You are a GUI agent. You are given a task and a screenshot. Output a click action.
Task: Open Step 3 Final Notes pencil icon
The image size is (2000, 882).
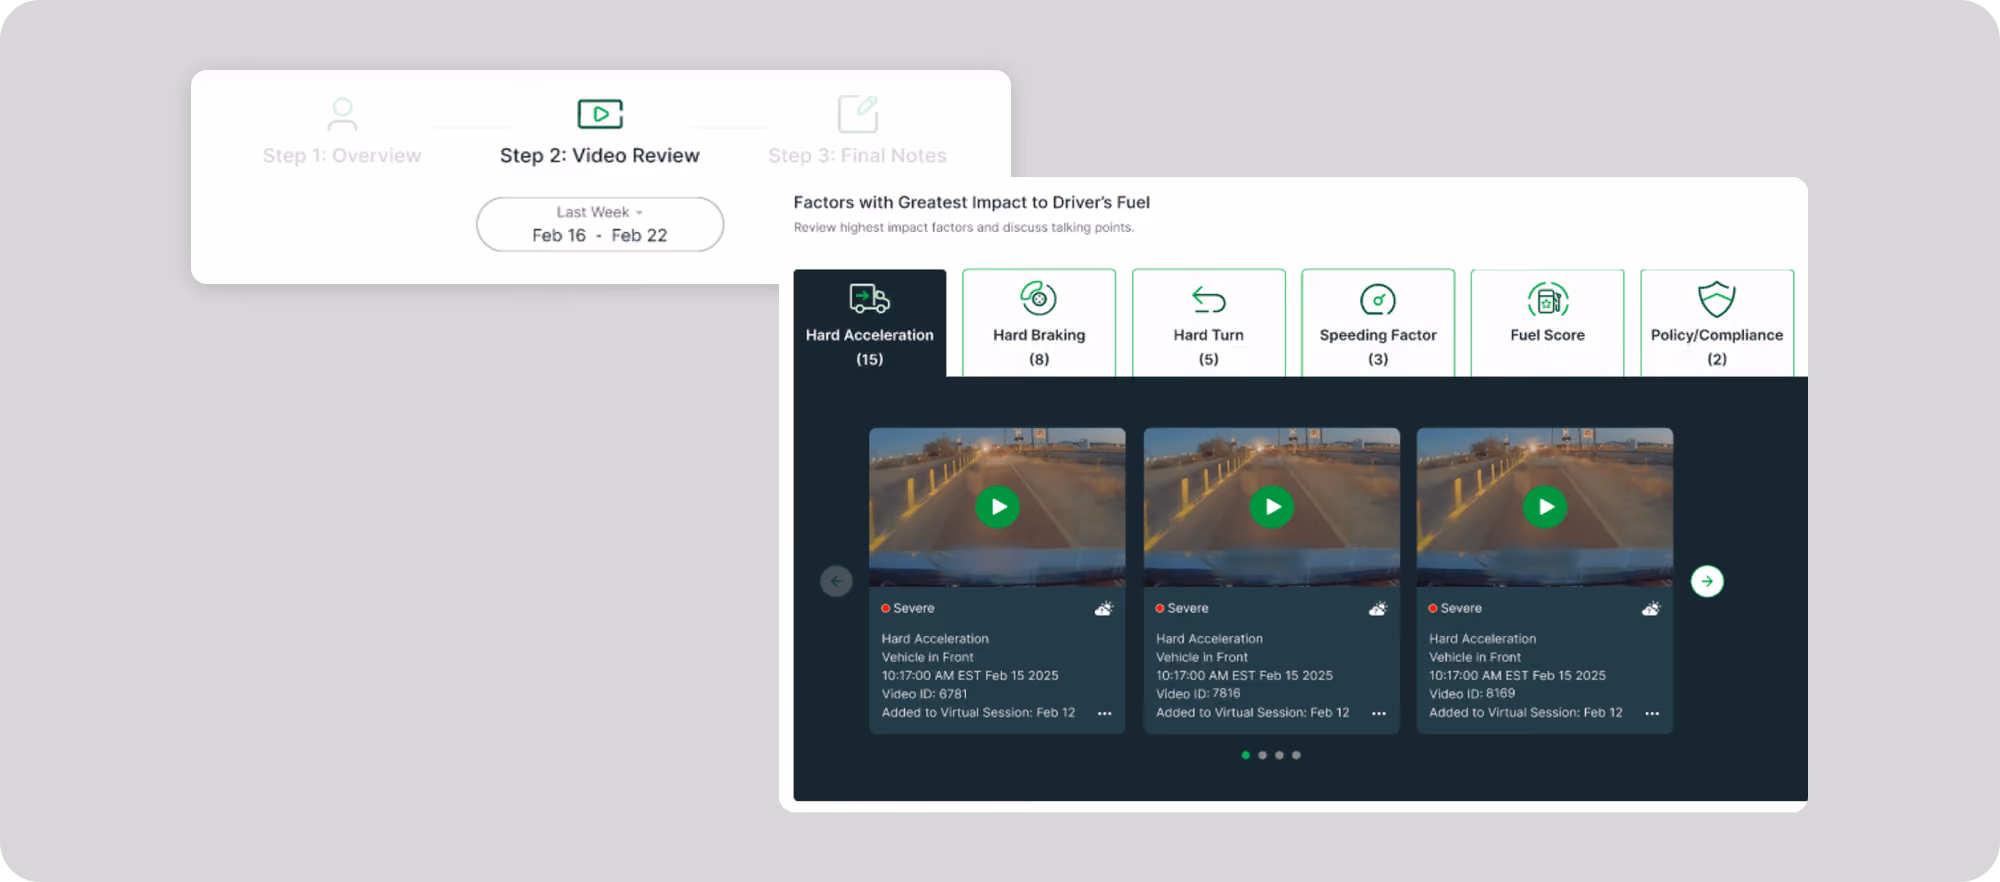point(858,114)
